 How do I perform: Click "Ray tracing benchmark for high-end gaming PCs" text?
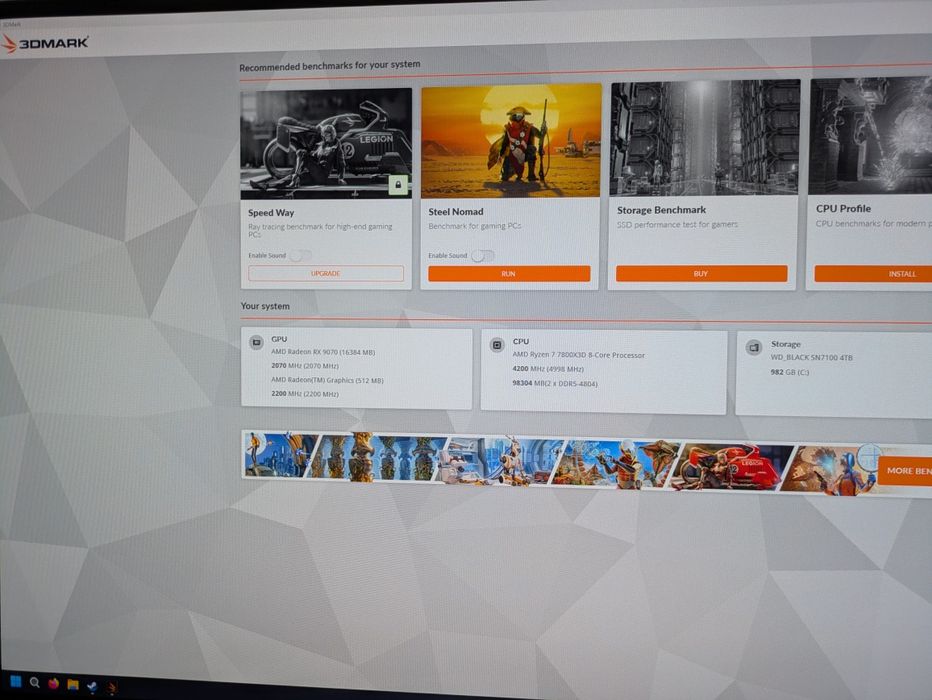tap(320, 230)
